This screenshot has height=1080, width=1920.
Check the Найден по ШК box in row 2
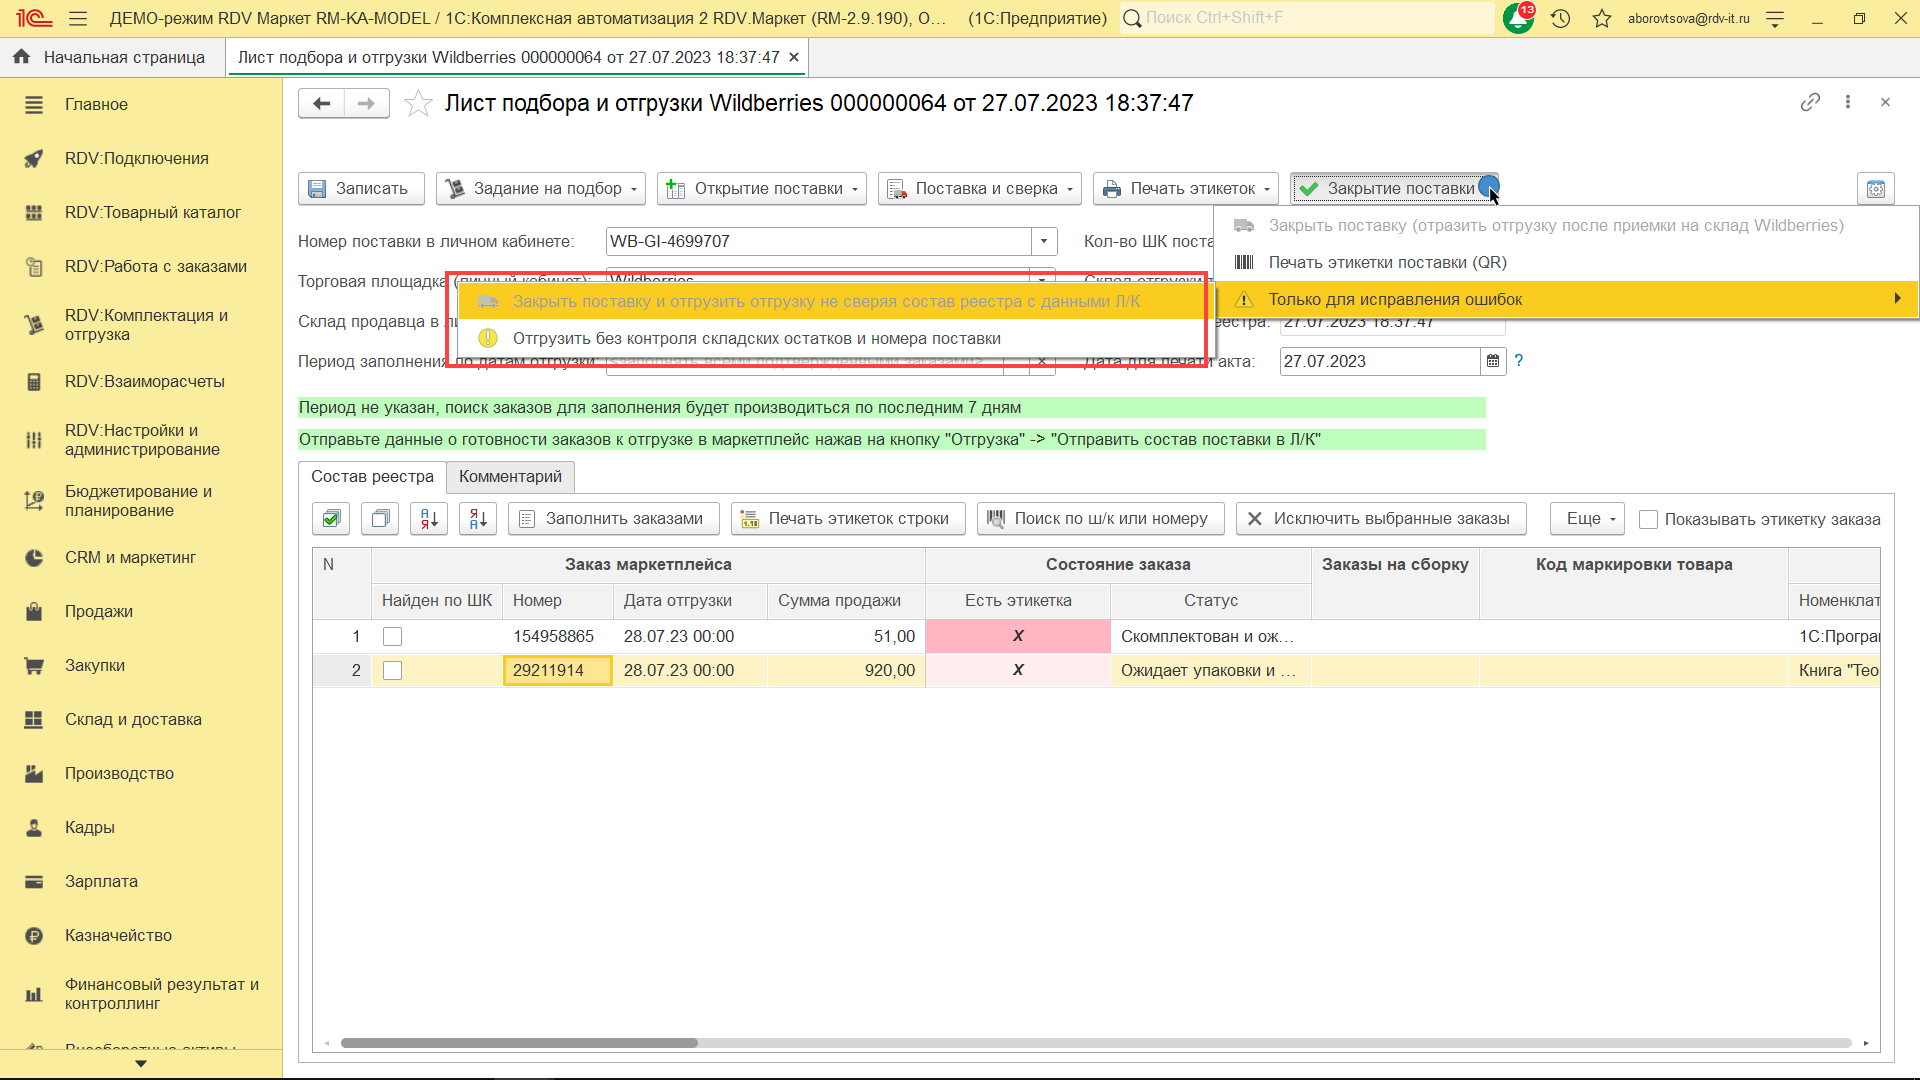tap(393, 670)
